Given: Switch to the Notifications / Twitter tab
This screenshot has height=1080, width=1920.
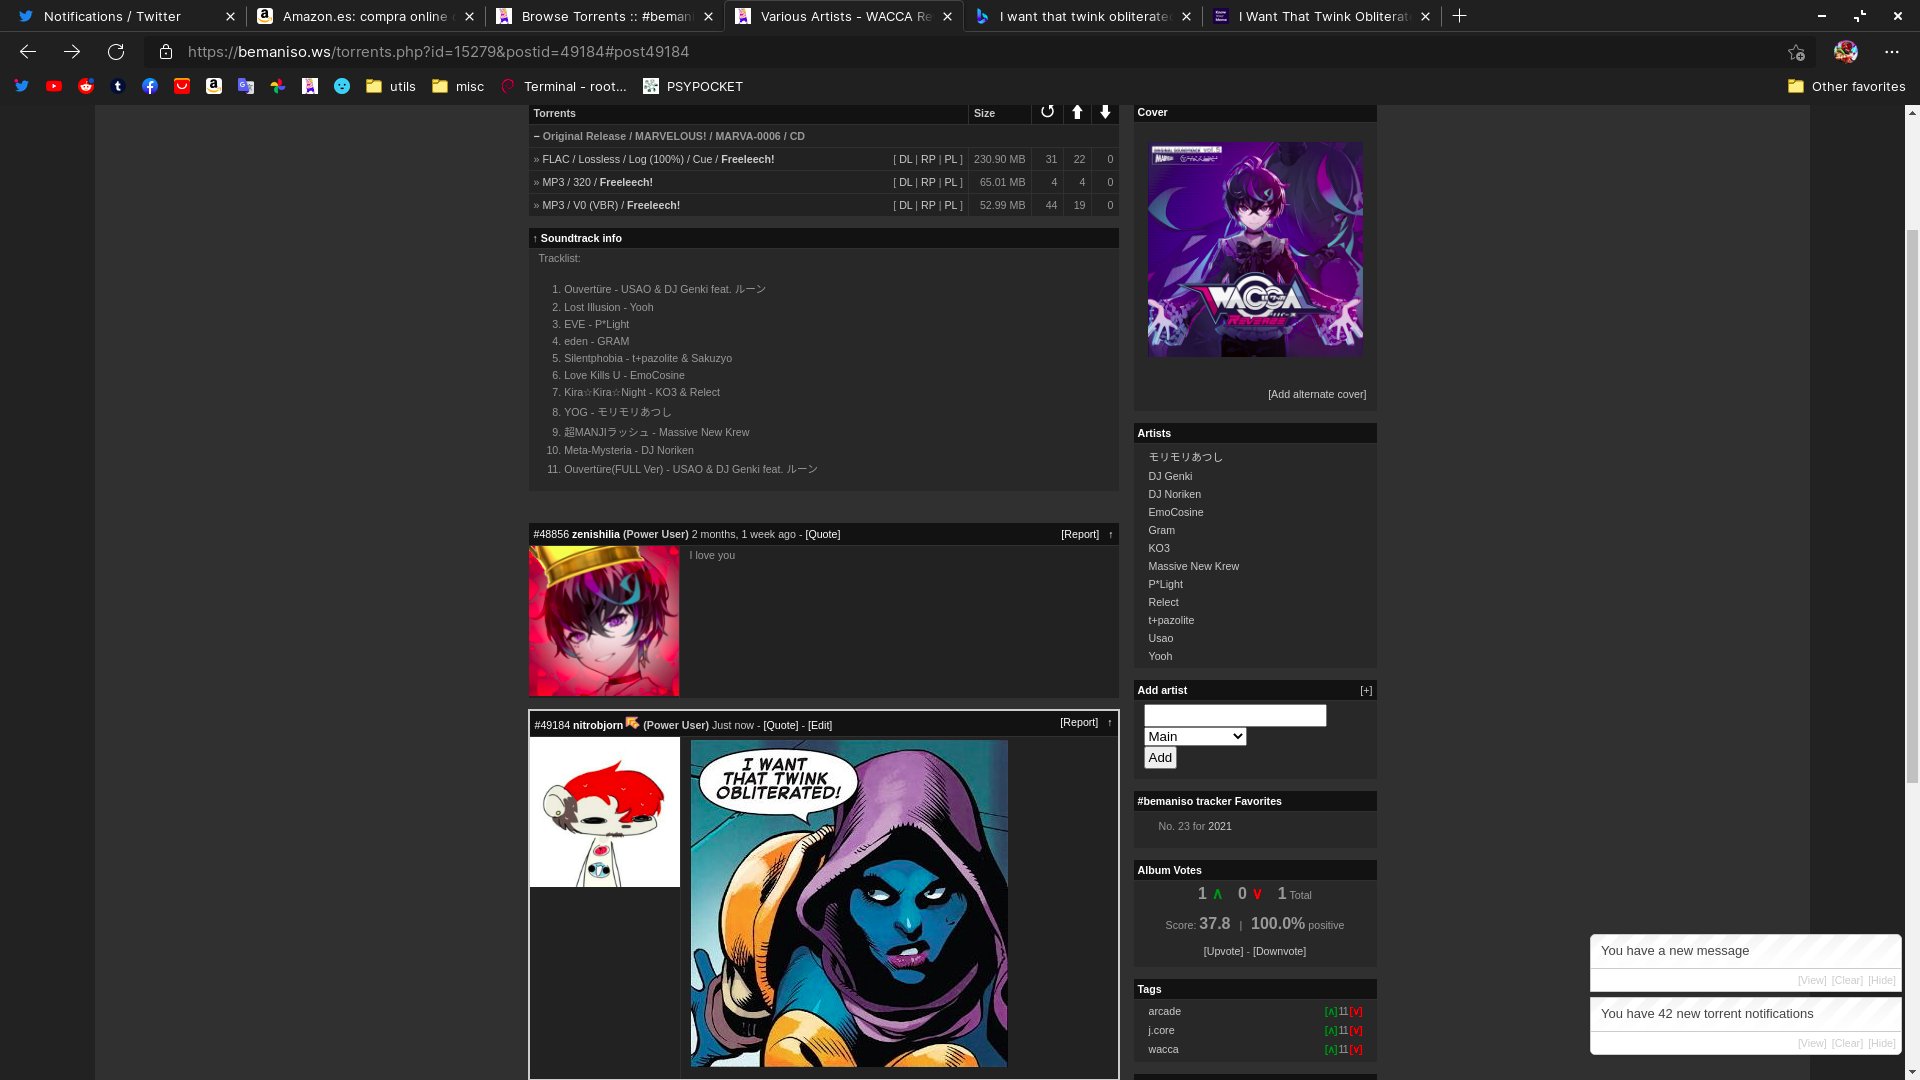Looking at the screenshot, I should click(112, 16).
